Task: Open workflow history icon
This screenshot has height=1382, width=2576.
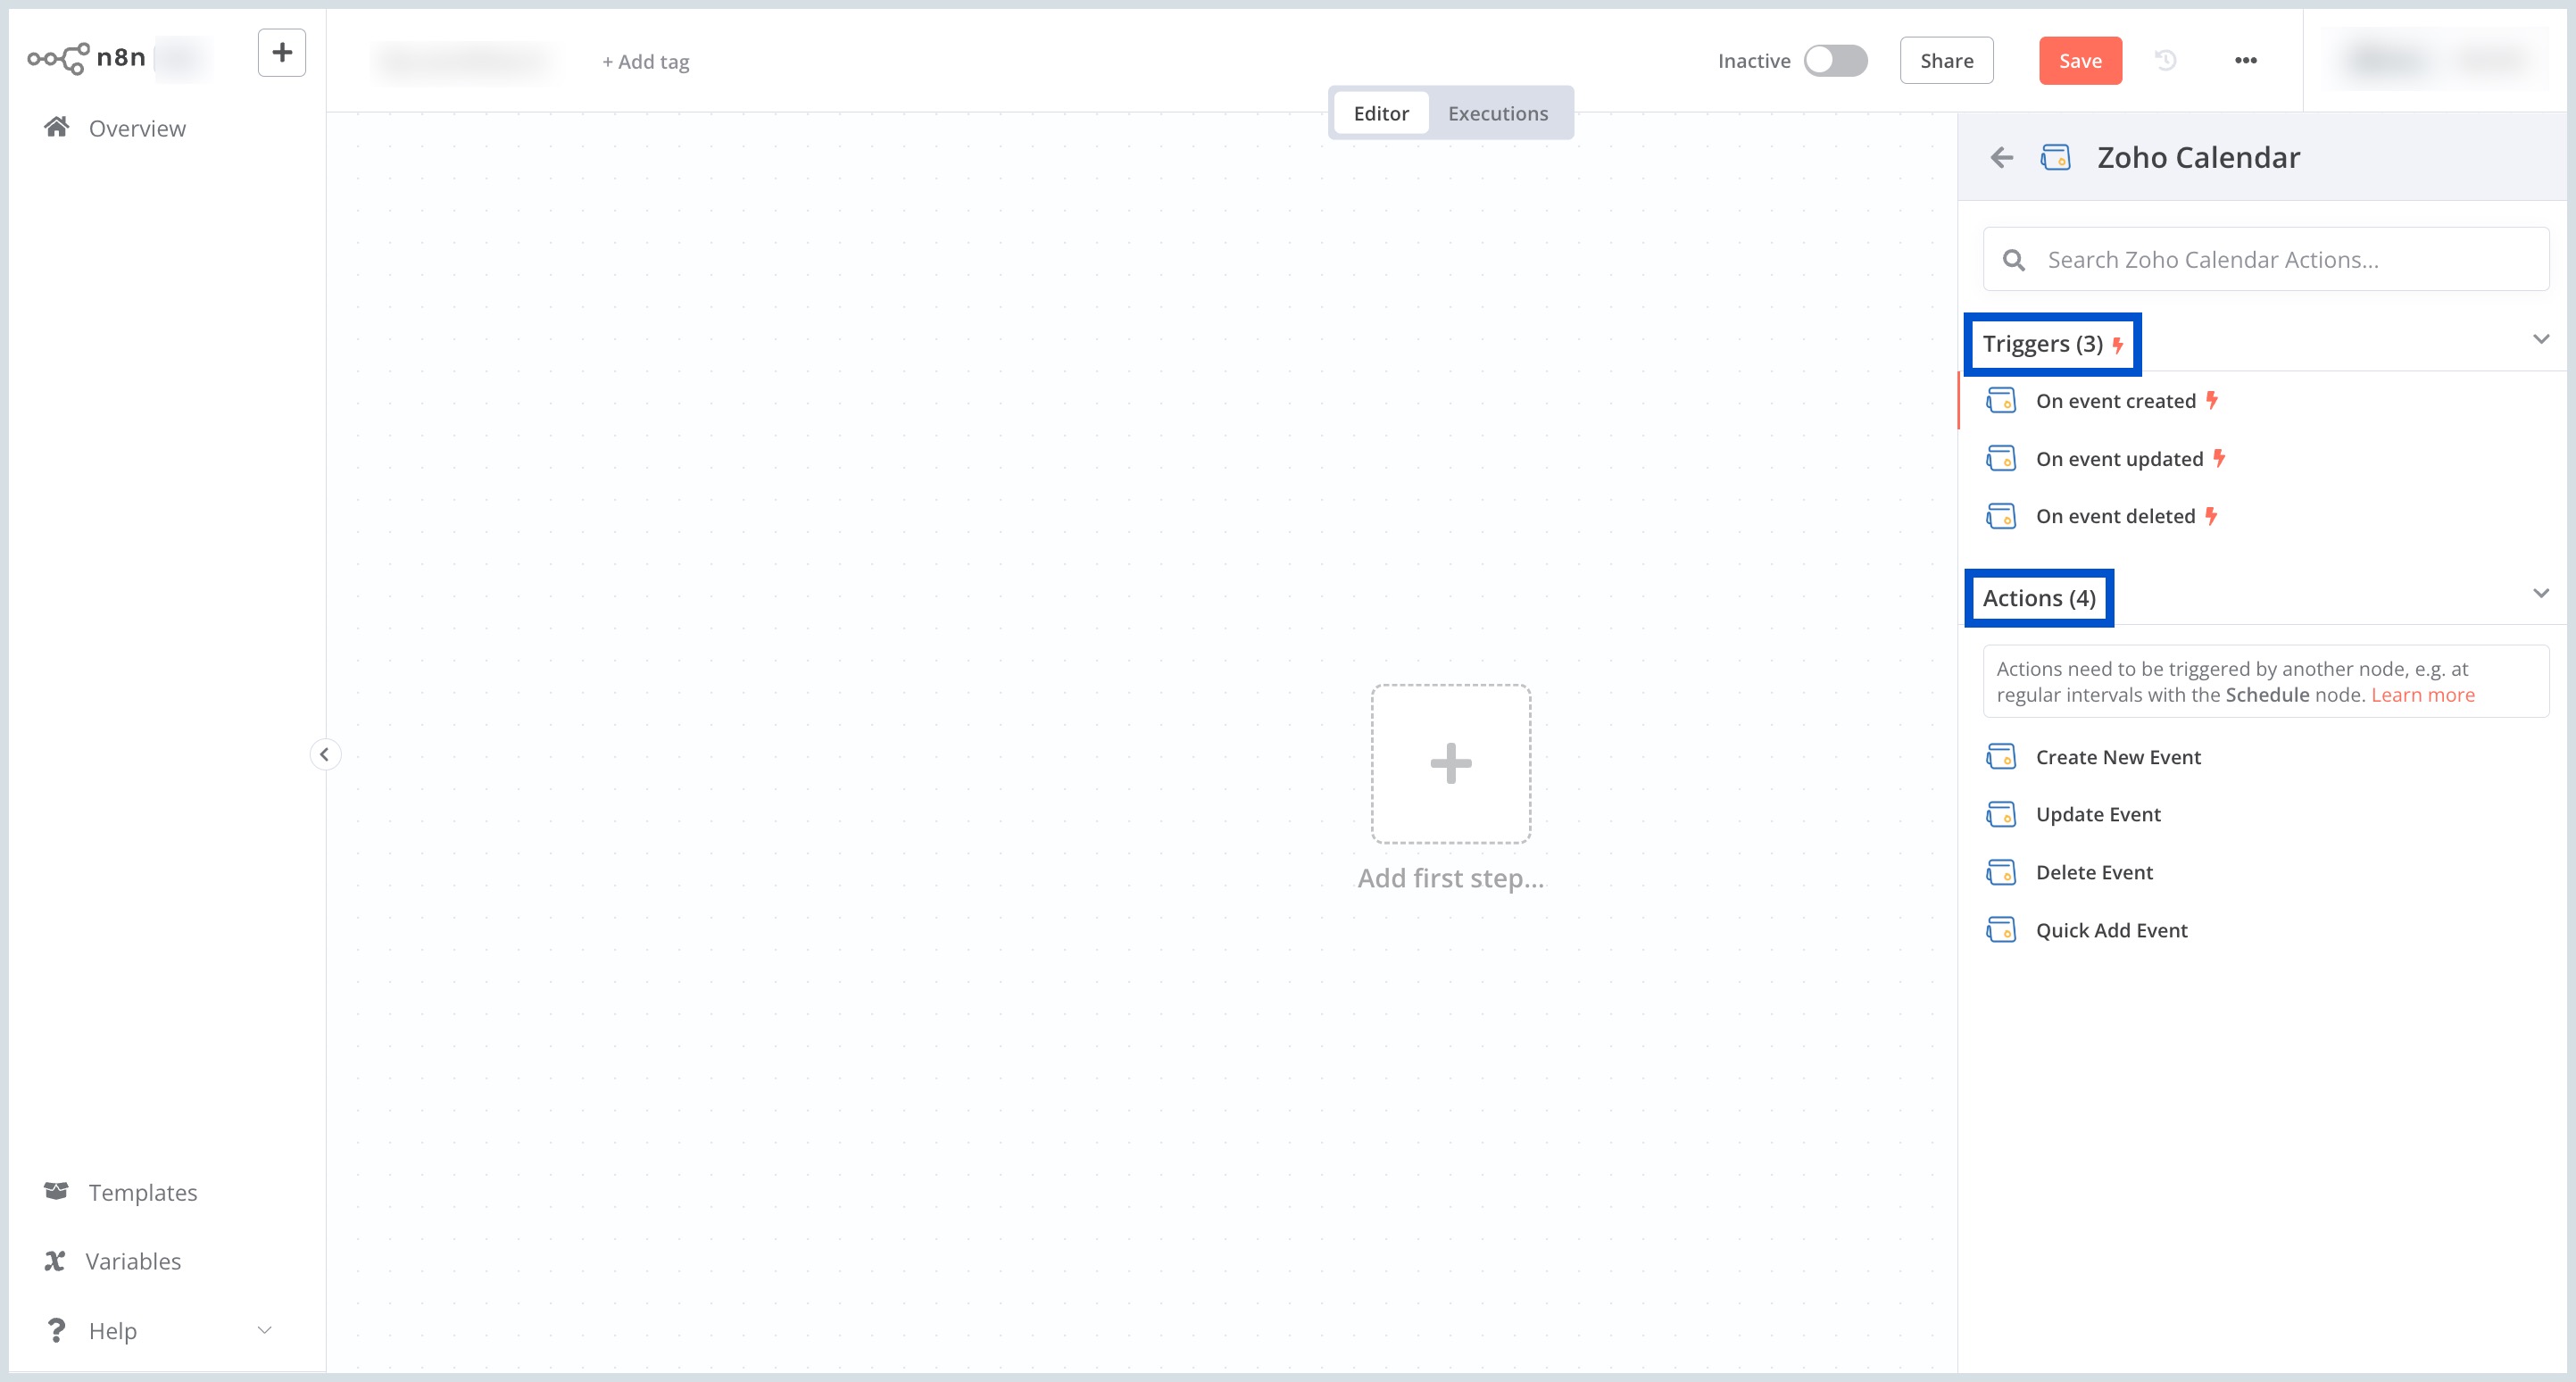Action: pyautogui.click(x=2165, y=61)
